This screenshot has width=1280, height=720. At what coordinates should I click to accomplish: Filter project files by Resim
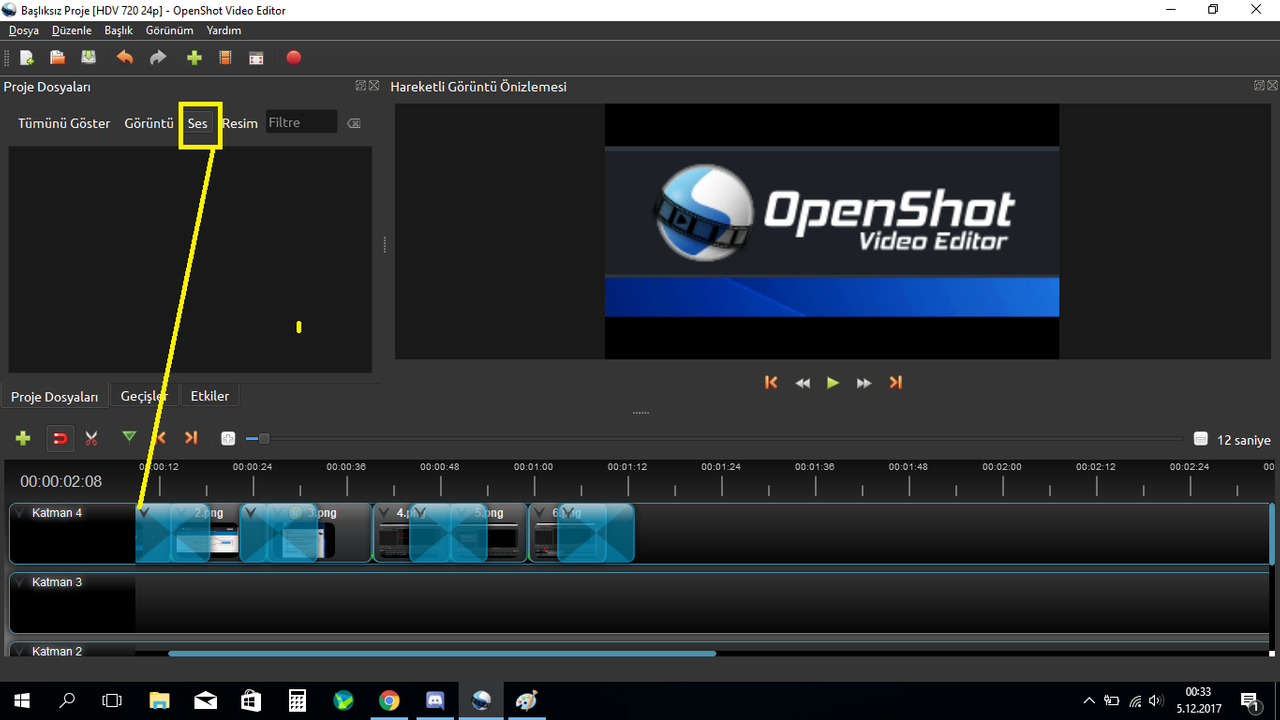(240, 123)
